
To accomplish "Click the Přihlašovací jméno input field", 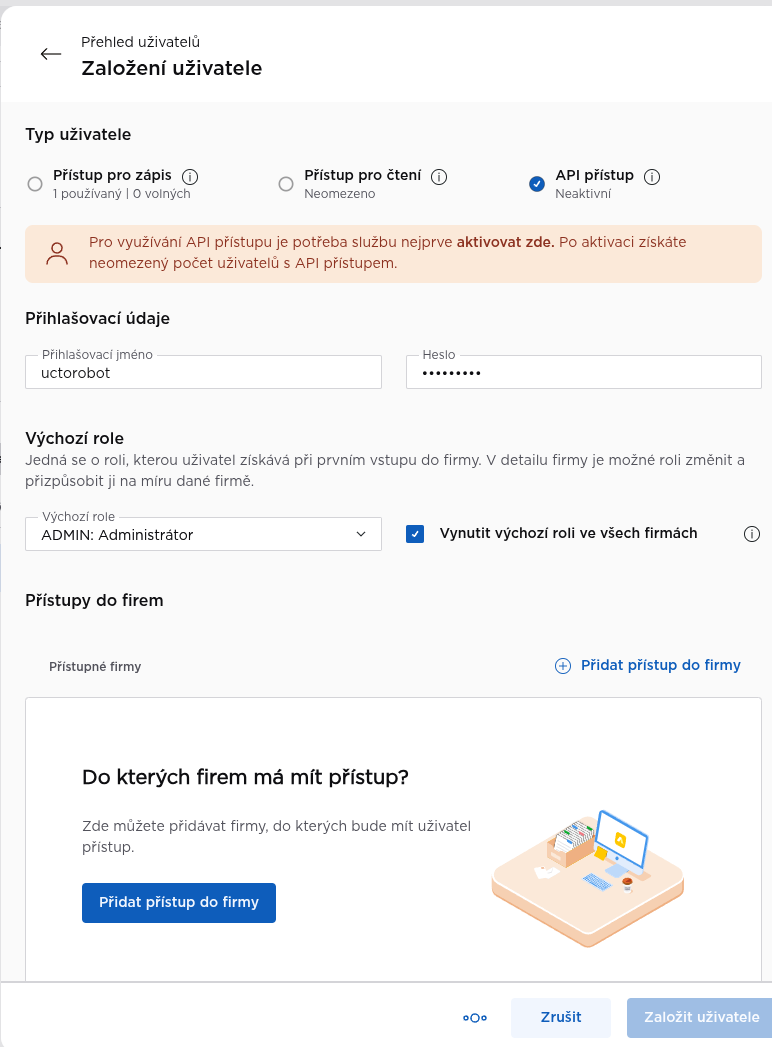I will 204,372.
